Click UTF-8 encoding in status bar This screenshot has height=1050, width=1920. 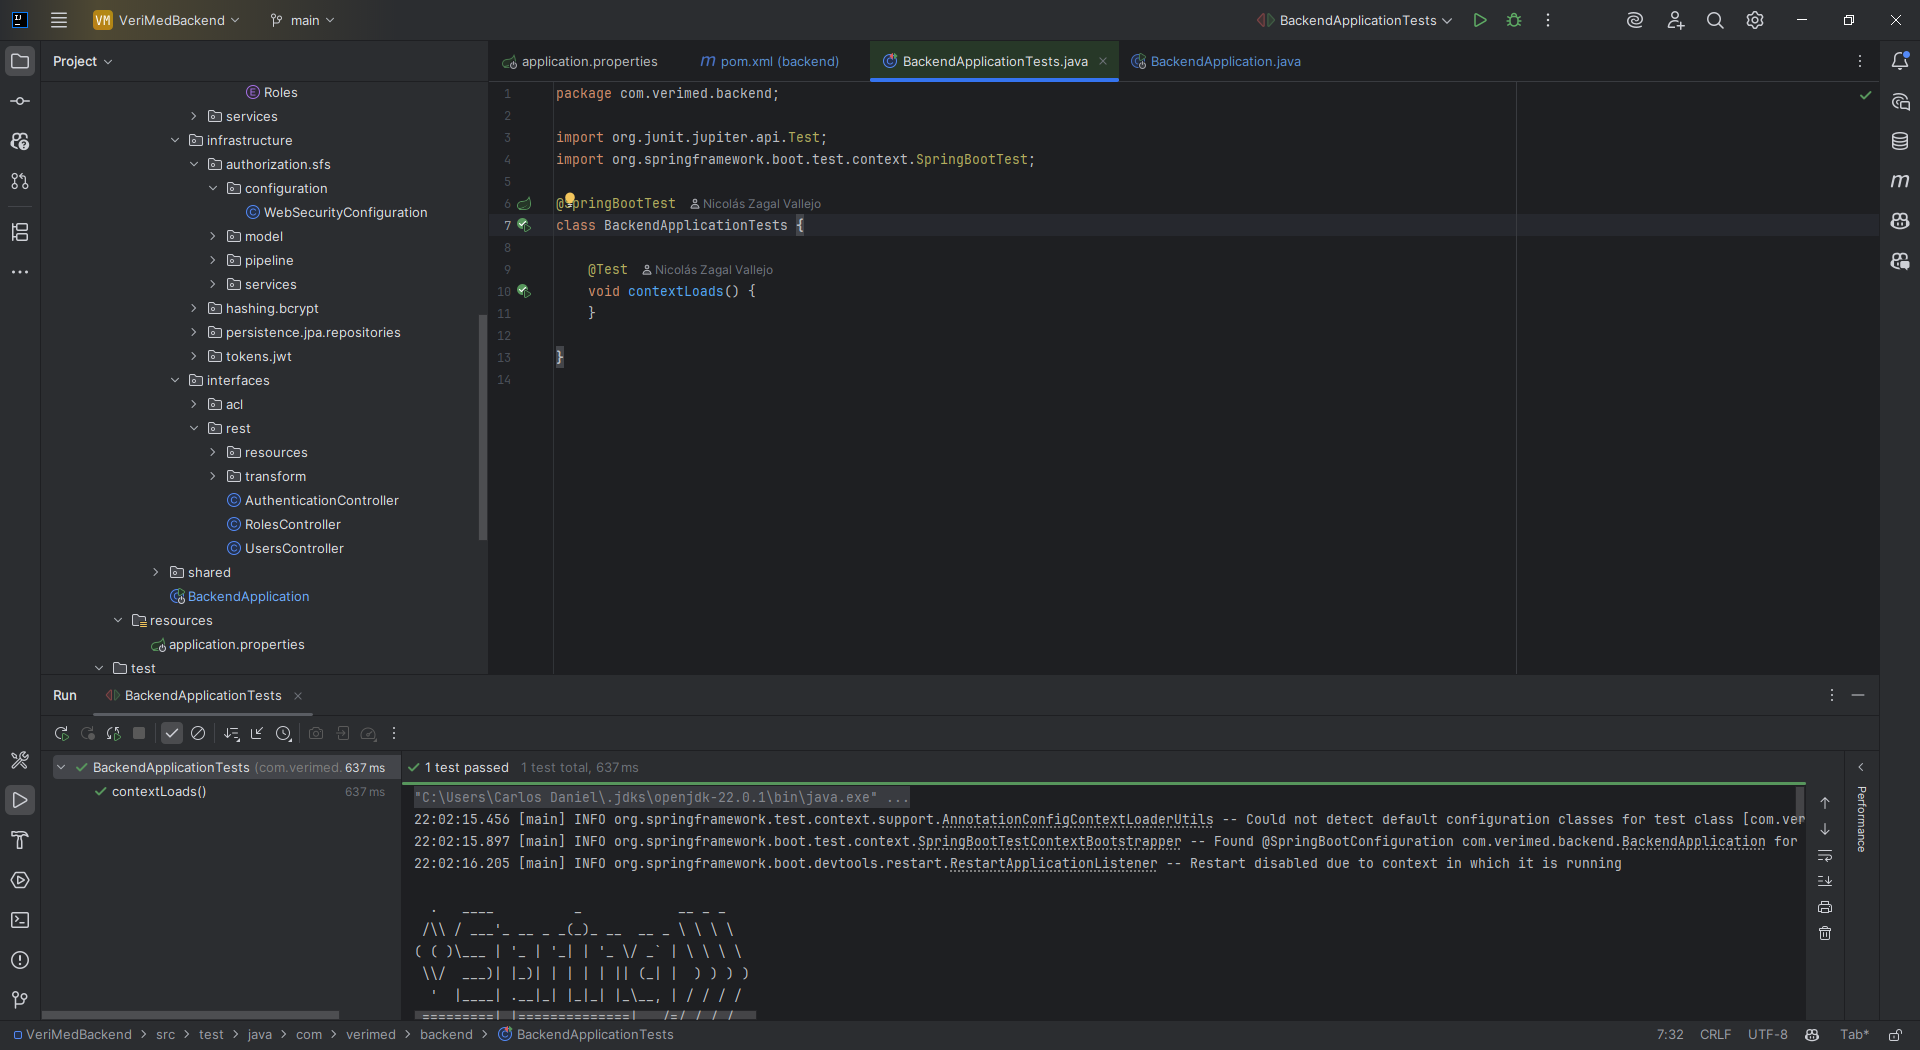1767,1035
